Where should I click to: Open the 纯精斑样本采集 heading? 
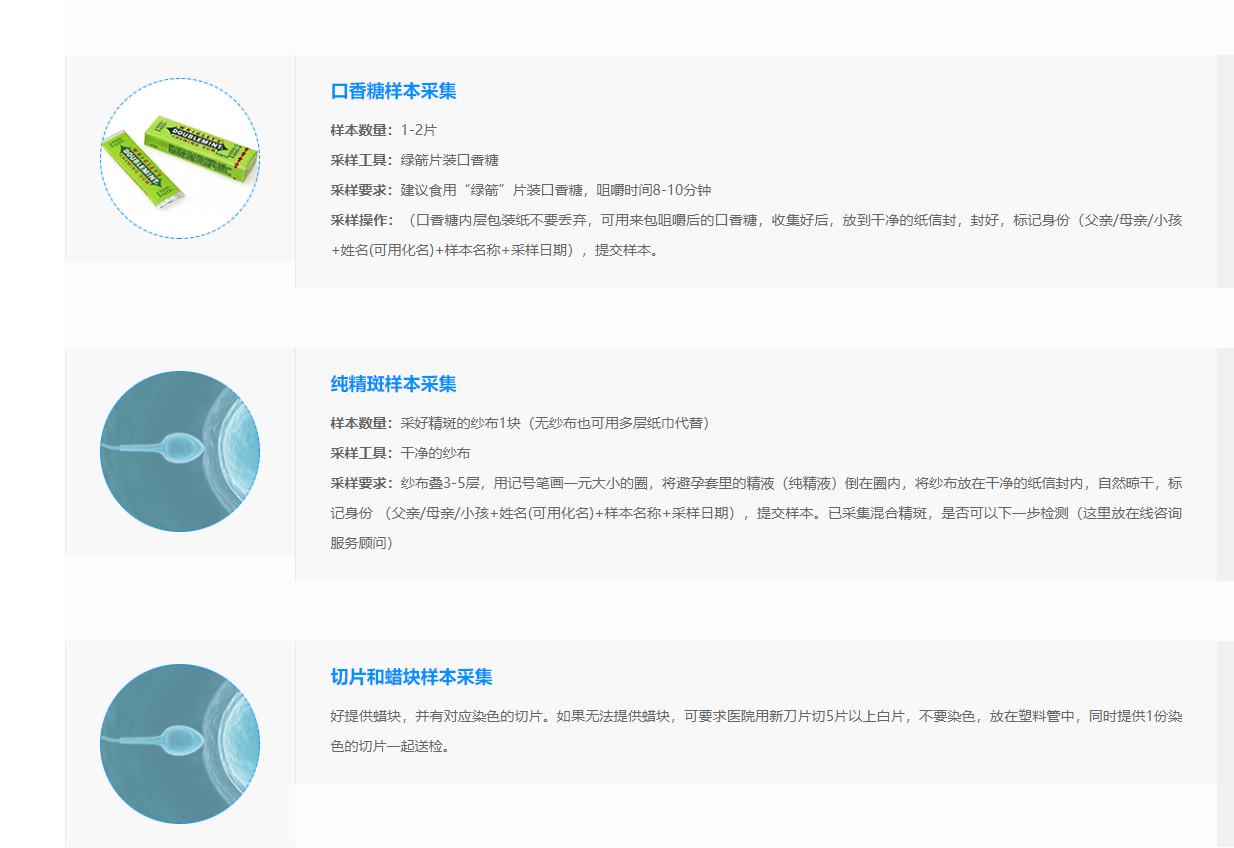pyautogui.click(x=393, y=384)
